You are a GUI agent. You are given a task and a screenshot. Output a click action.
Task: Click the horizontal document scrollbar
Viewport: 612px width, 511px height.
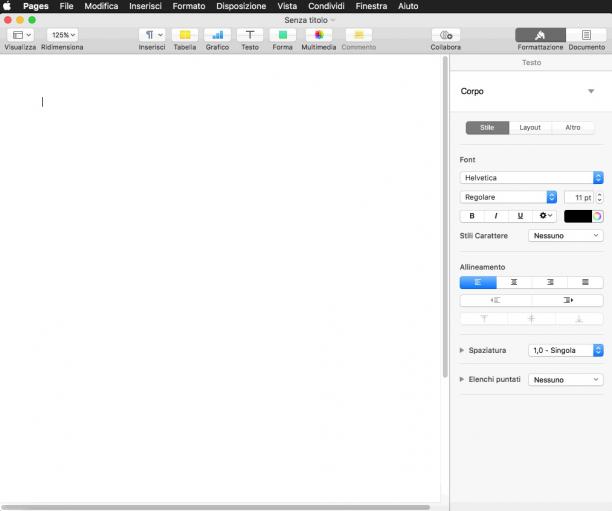[x=215, y=507]
